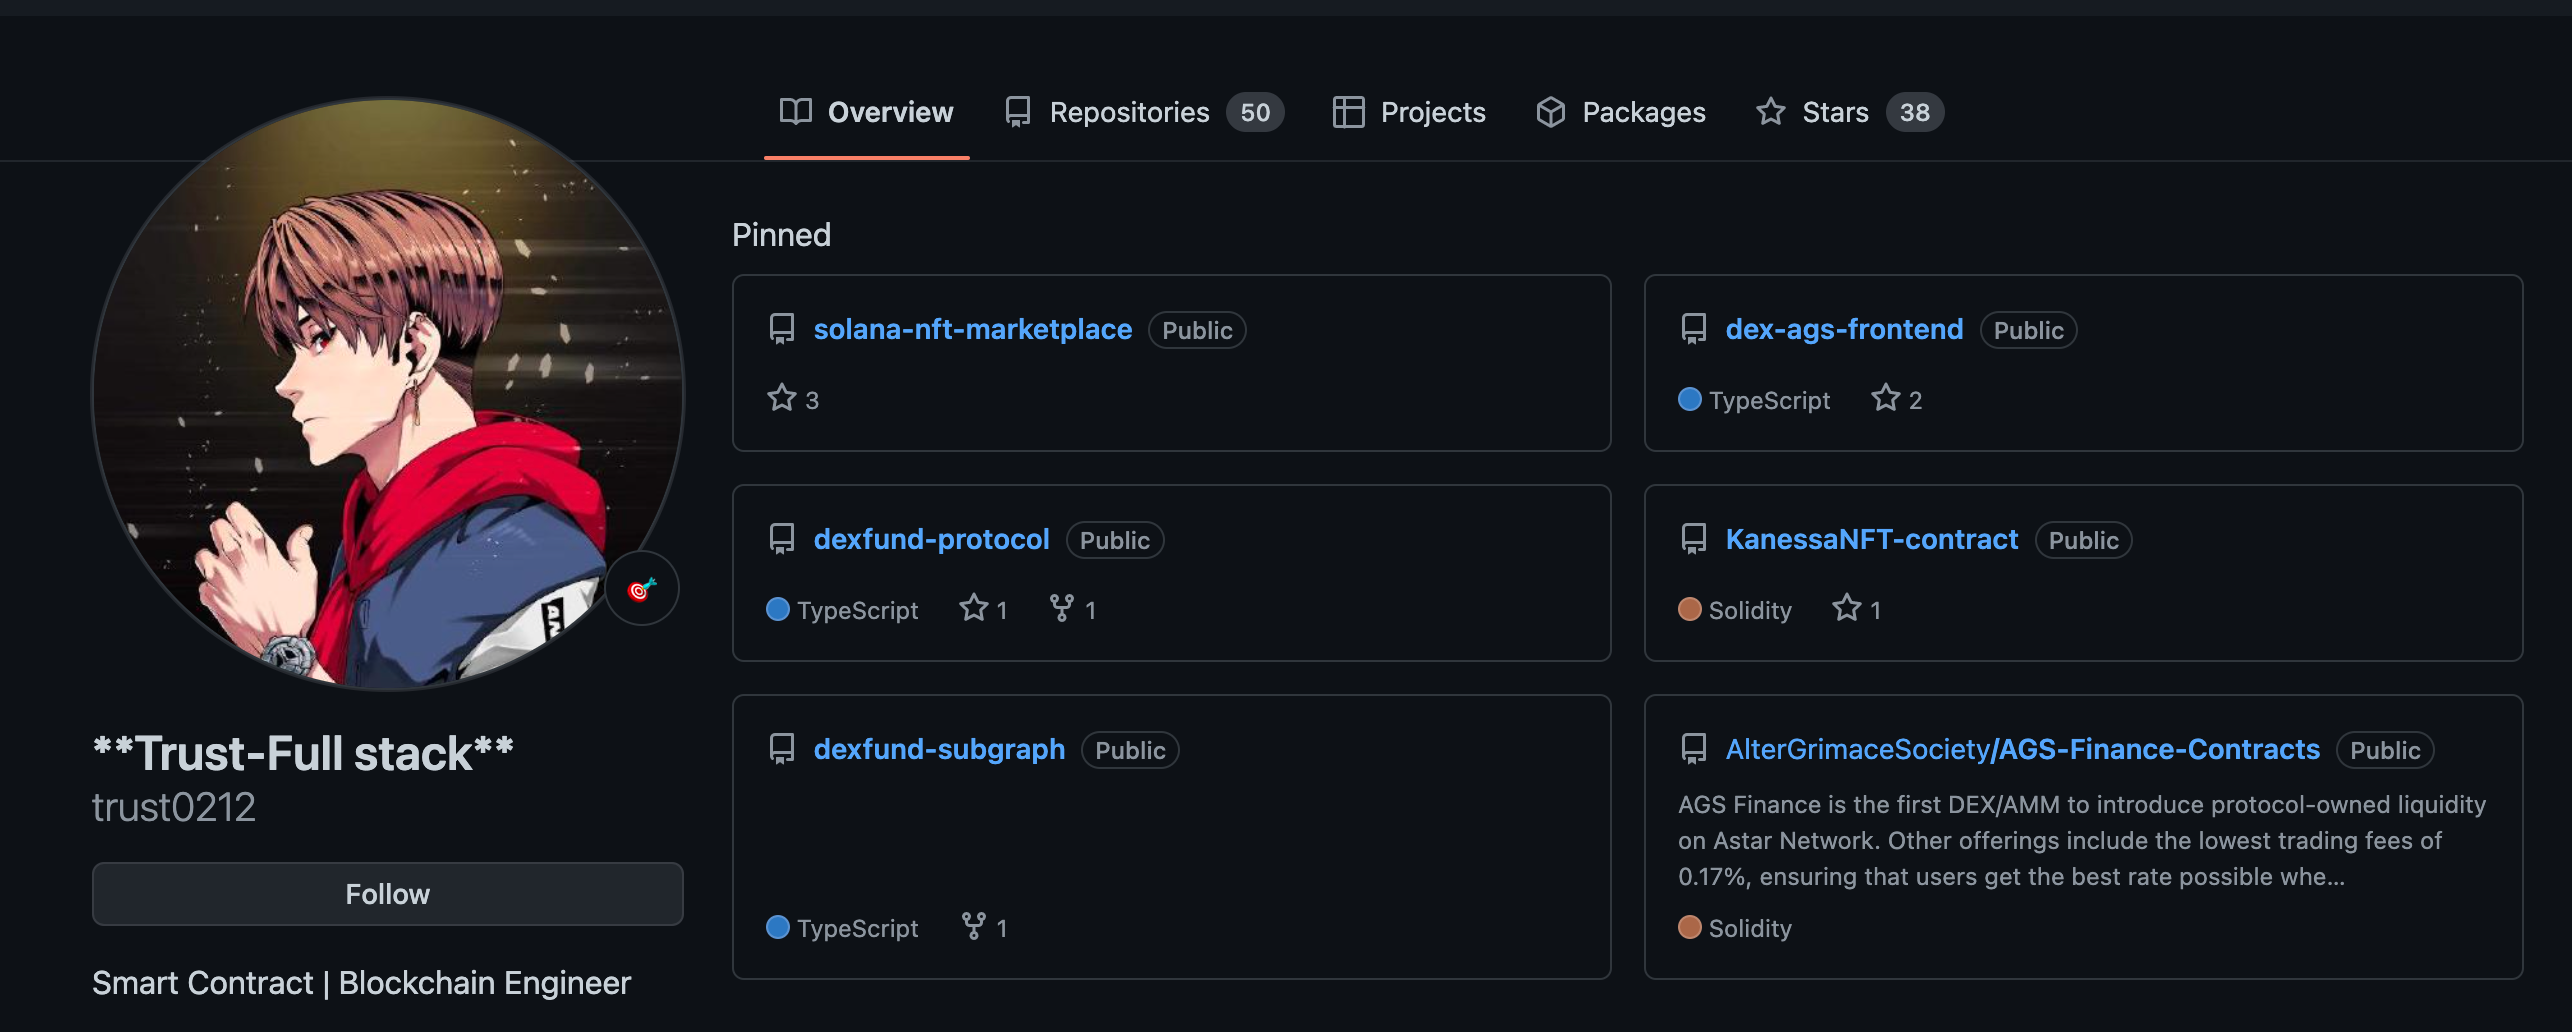Image resolution: width=2572 pixels, height=1032 pixels.
Task: Go to the Packages tab
Action: [1621, 112]
